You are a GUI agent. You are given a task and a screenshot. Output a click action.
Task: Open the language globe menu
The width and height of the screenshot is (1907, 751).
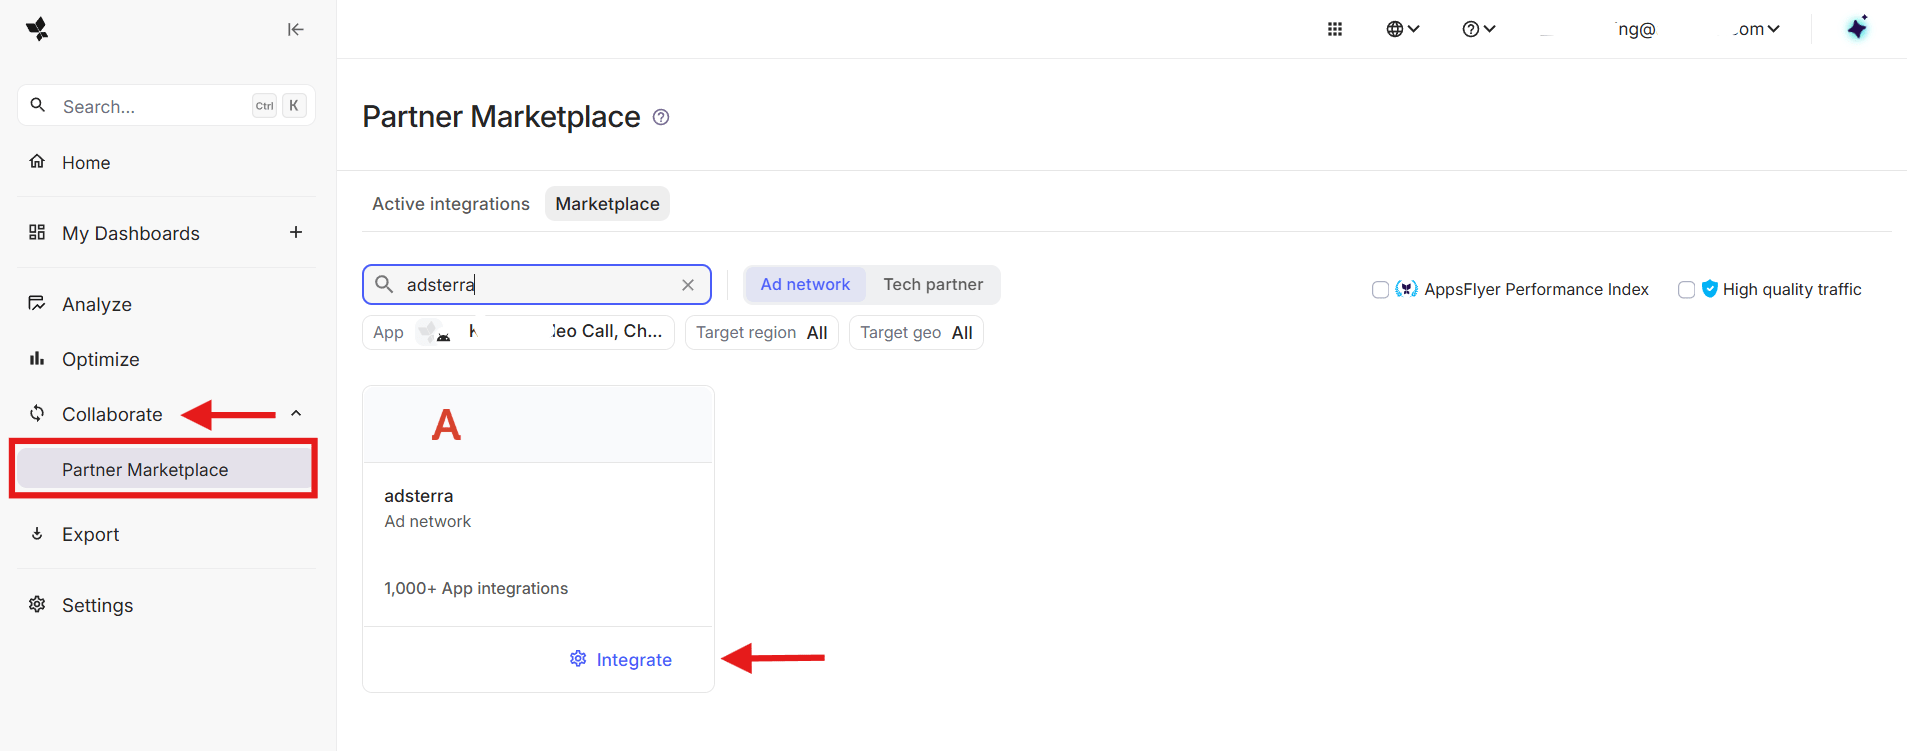point(1403,29)
